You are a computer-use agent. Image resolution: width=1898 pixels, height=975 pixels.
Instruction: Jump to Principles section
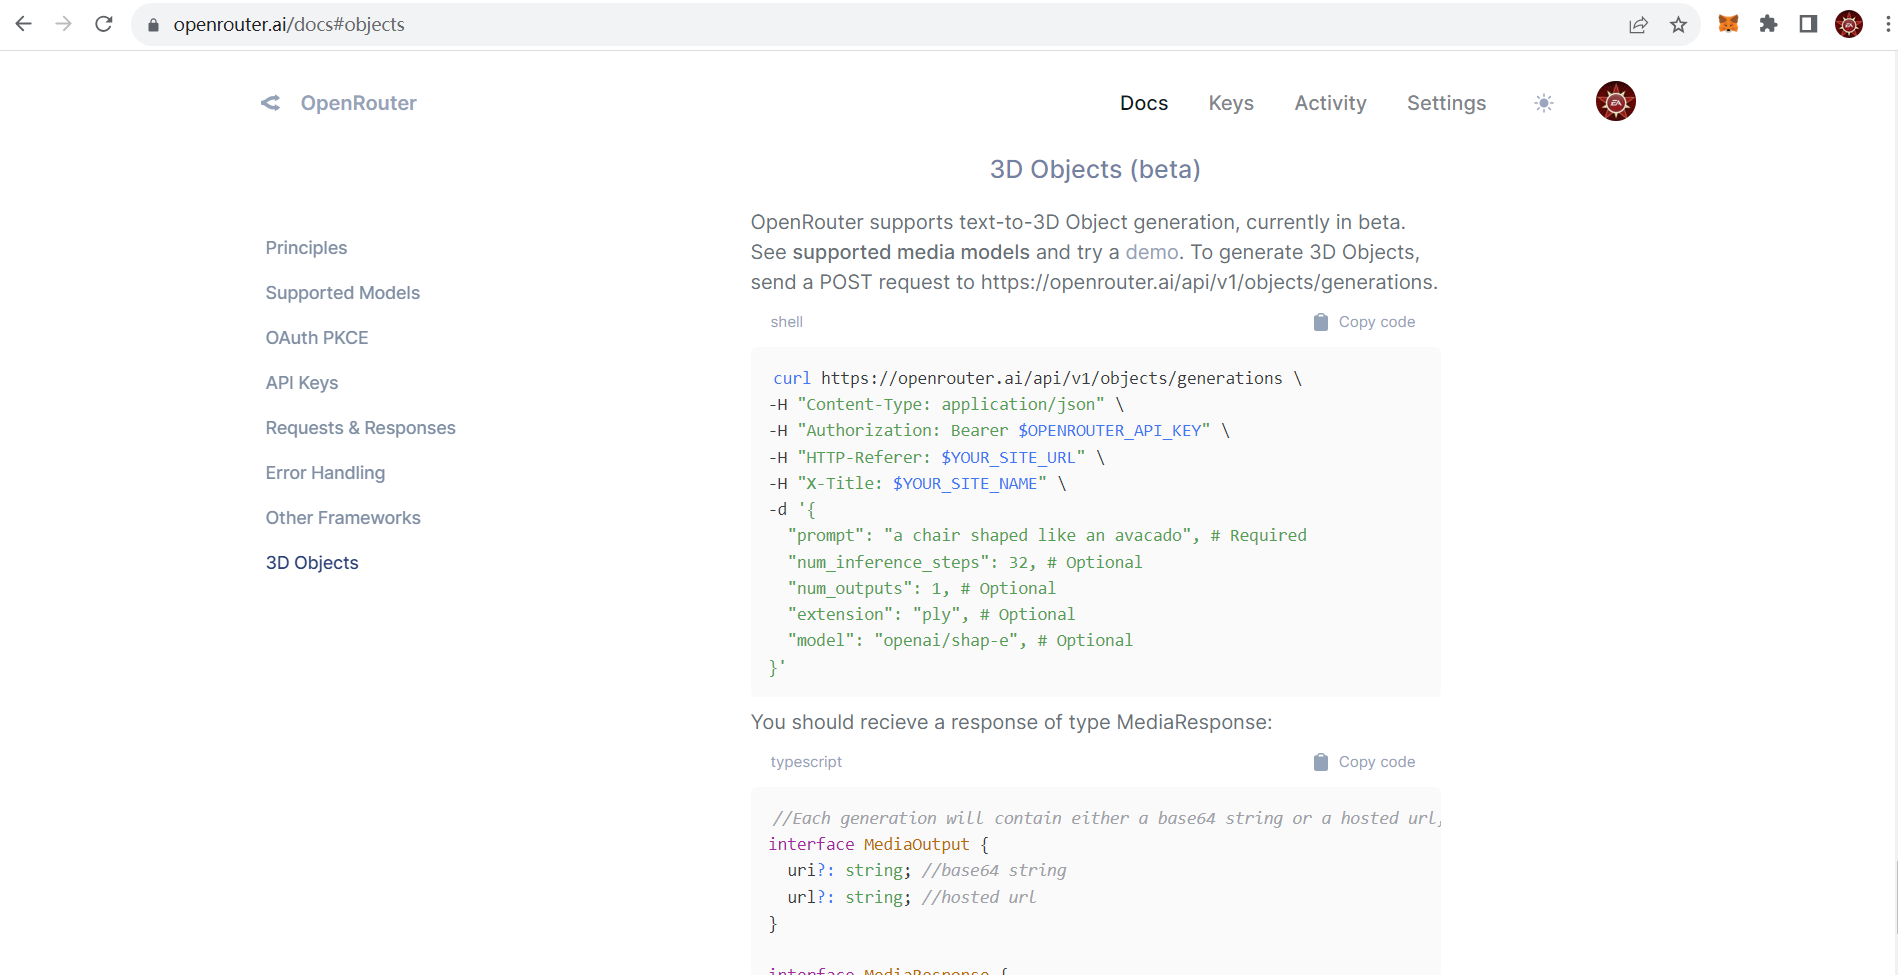pyautogui.click(x=306, y=248)
